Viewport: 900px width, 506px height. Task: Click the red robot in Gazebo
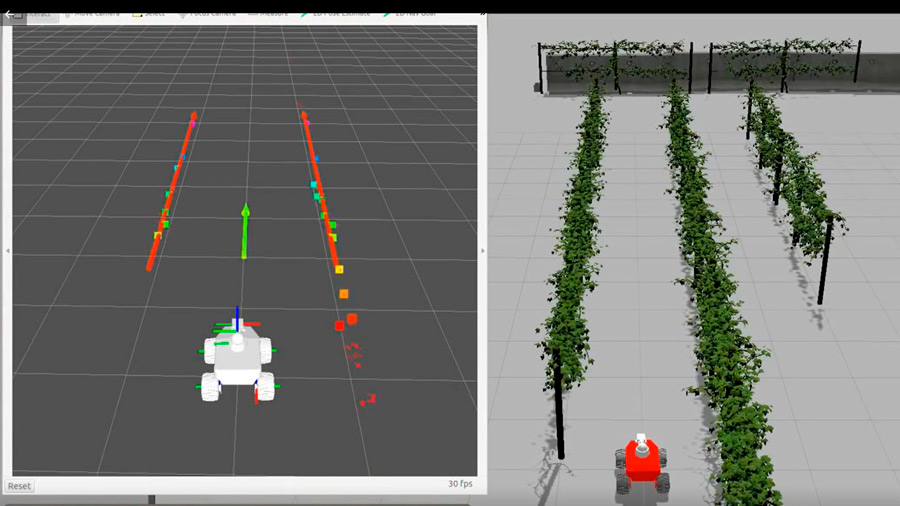642,463
